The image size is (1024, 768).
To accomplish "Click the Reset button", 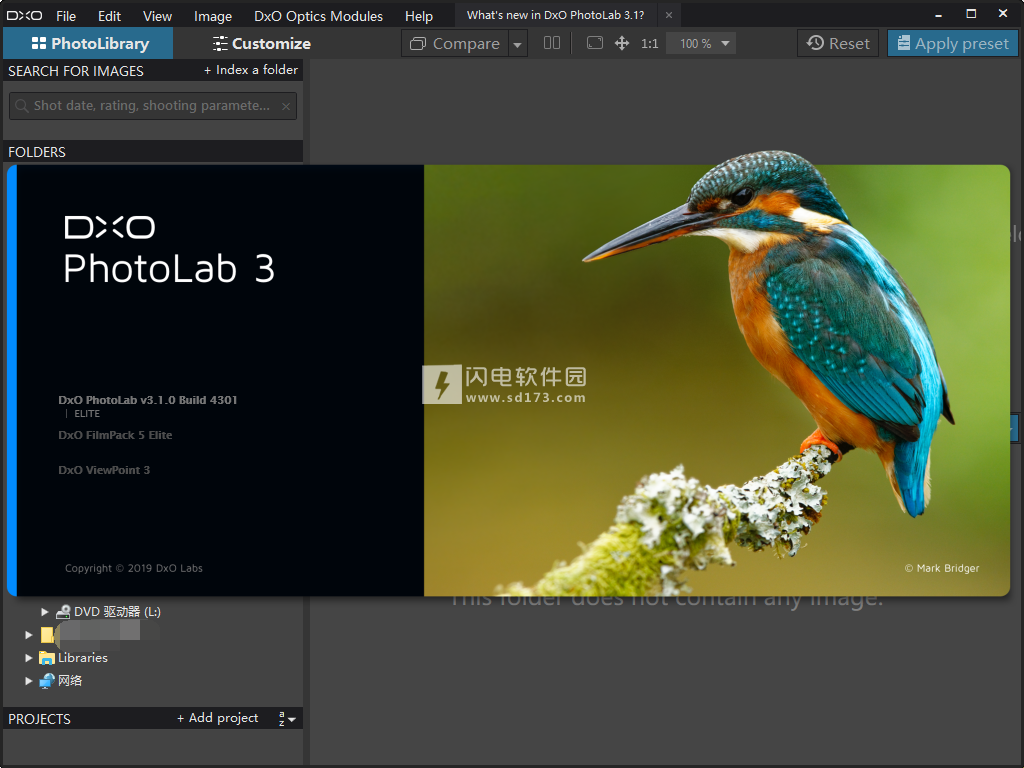I will coord(838,43).
